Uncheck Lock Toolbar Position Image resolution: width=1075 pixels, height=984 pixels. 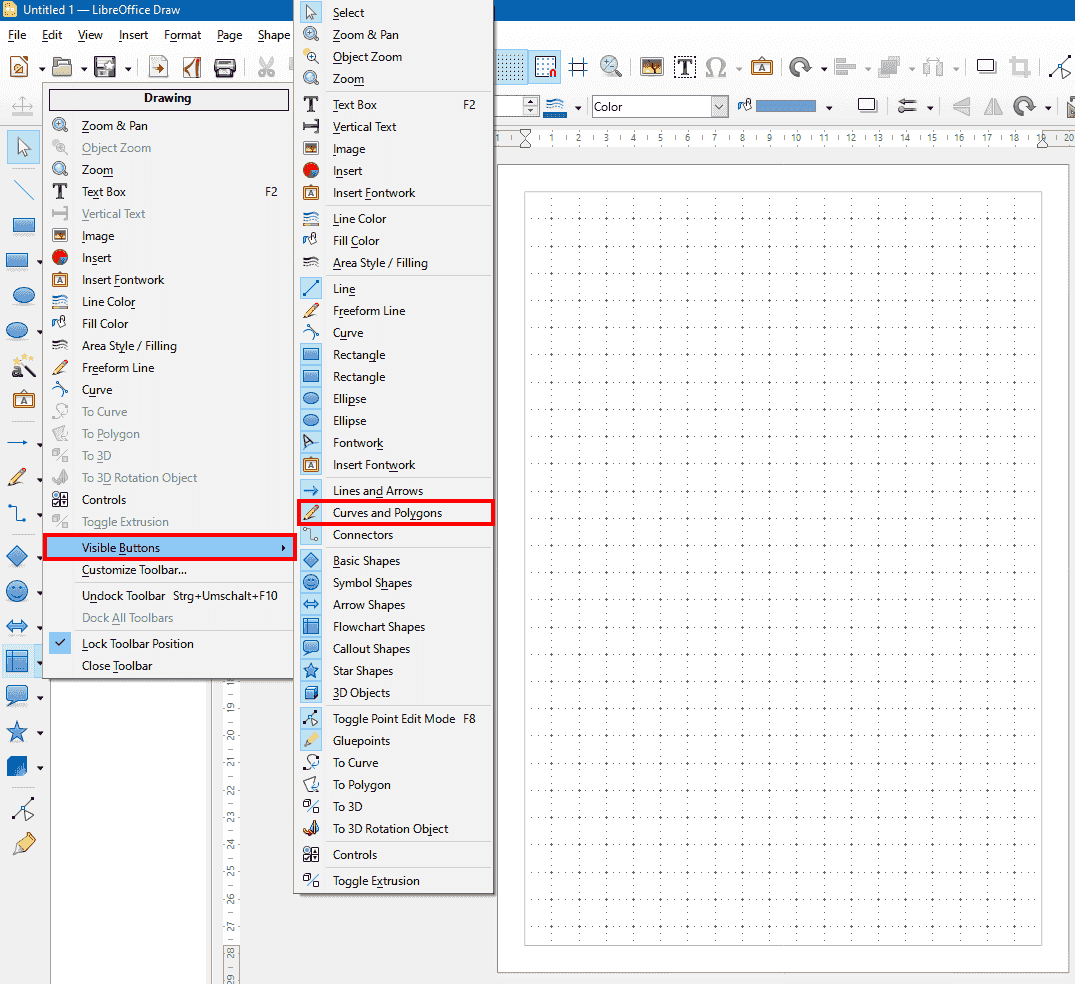click(x=137, y=644)
